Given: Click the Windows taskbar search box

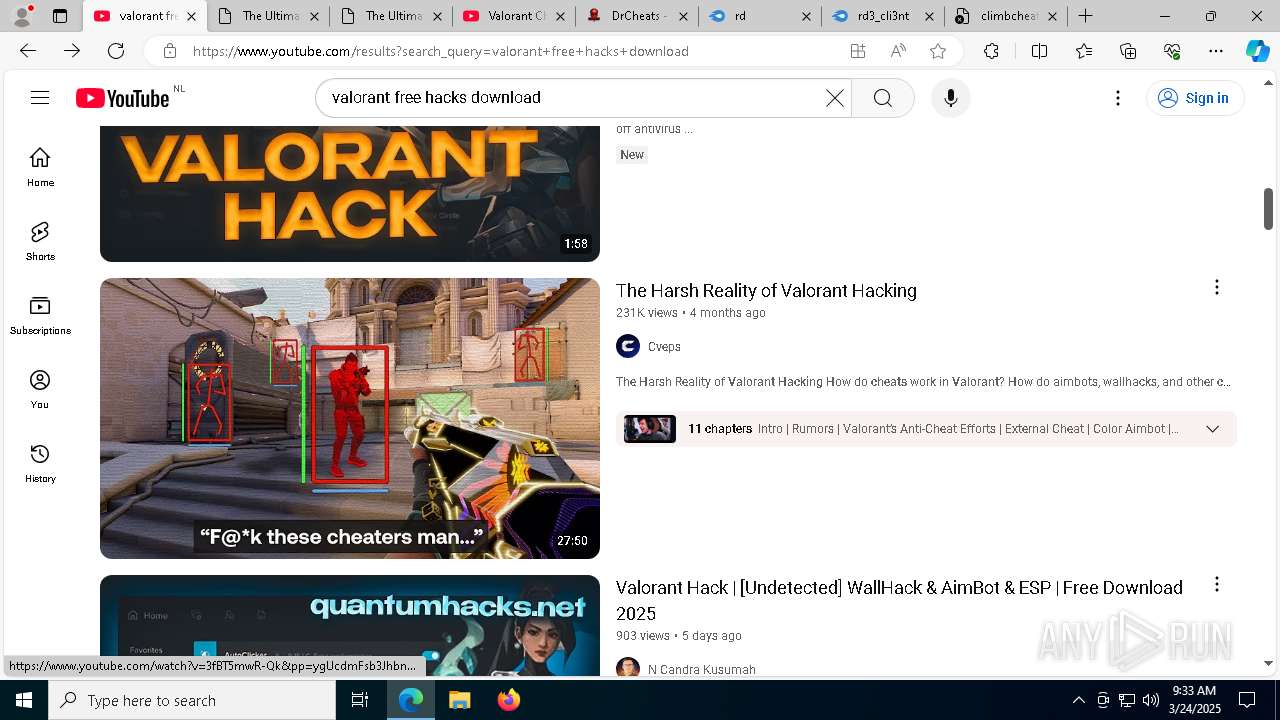Looking at the screenshot, I should 192,700.
